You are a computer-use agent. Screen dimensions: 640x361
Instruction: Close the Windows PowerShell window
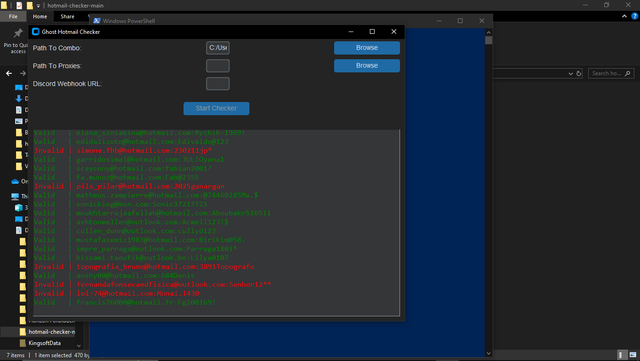tap(482, 20)
